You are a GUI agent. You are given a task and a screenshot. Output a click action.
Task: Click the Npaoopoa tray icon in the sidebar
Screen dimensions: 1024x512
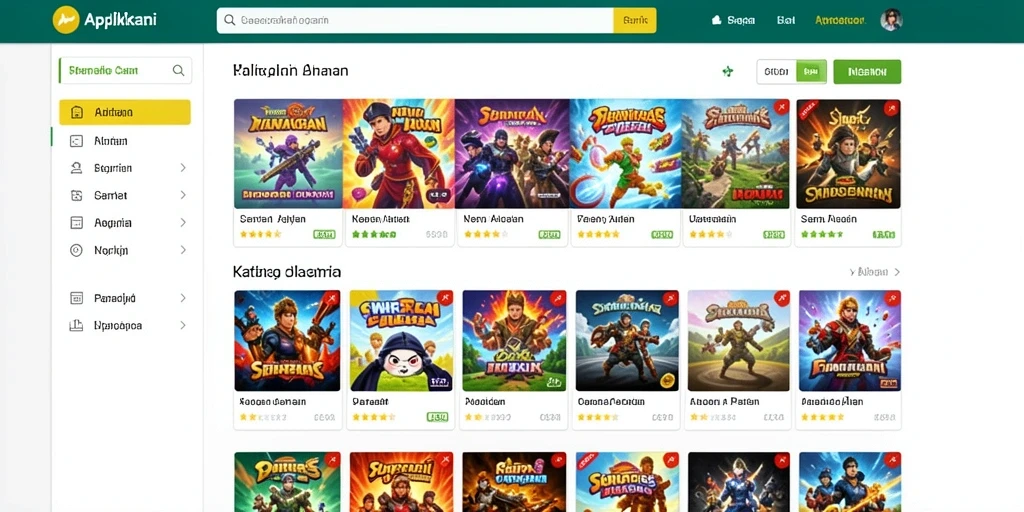tap(76, 325)
